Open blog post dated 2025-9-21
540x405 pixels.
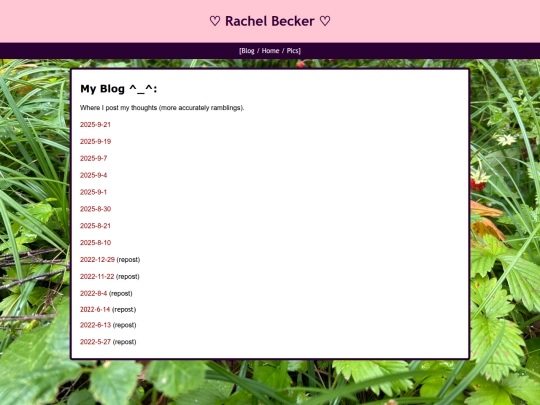(x=95, y=125)
